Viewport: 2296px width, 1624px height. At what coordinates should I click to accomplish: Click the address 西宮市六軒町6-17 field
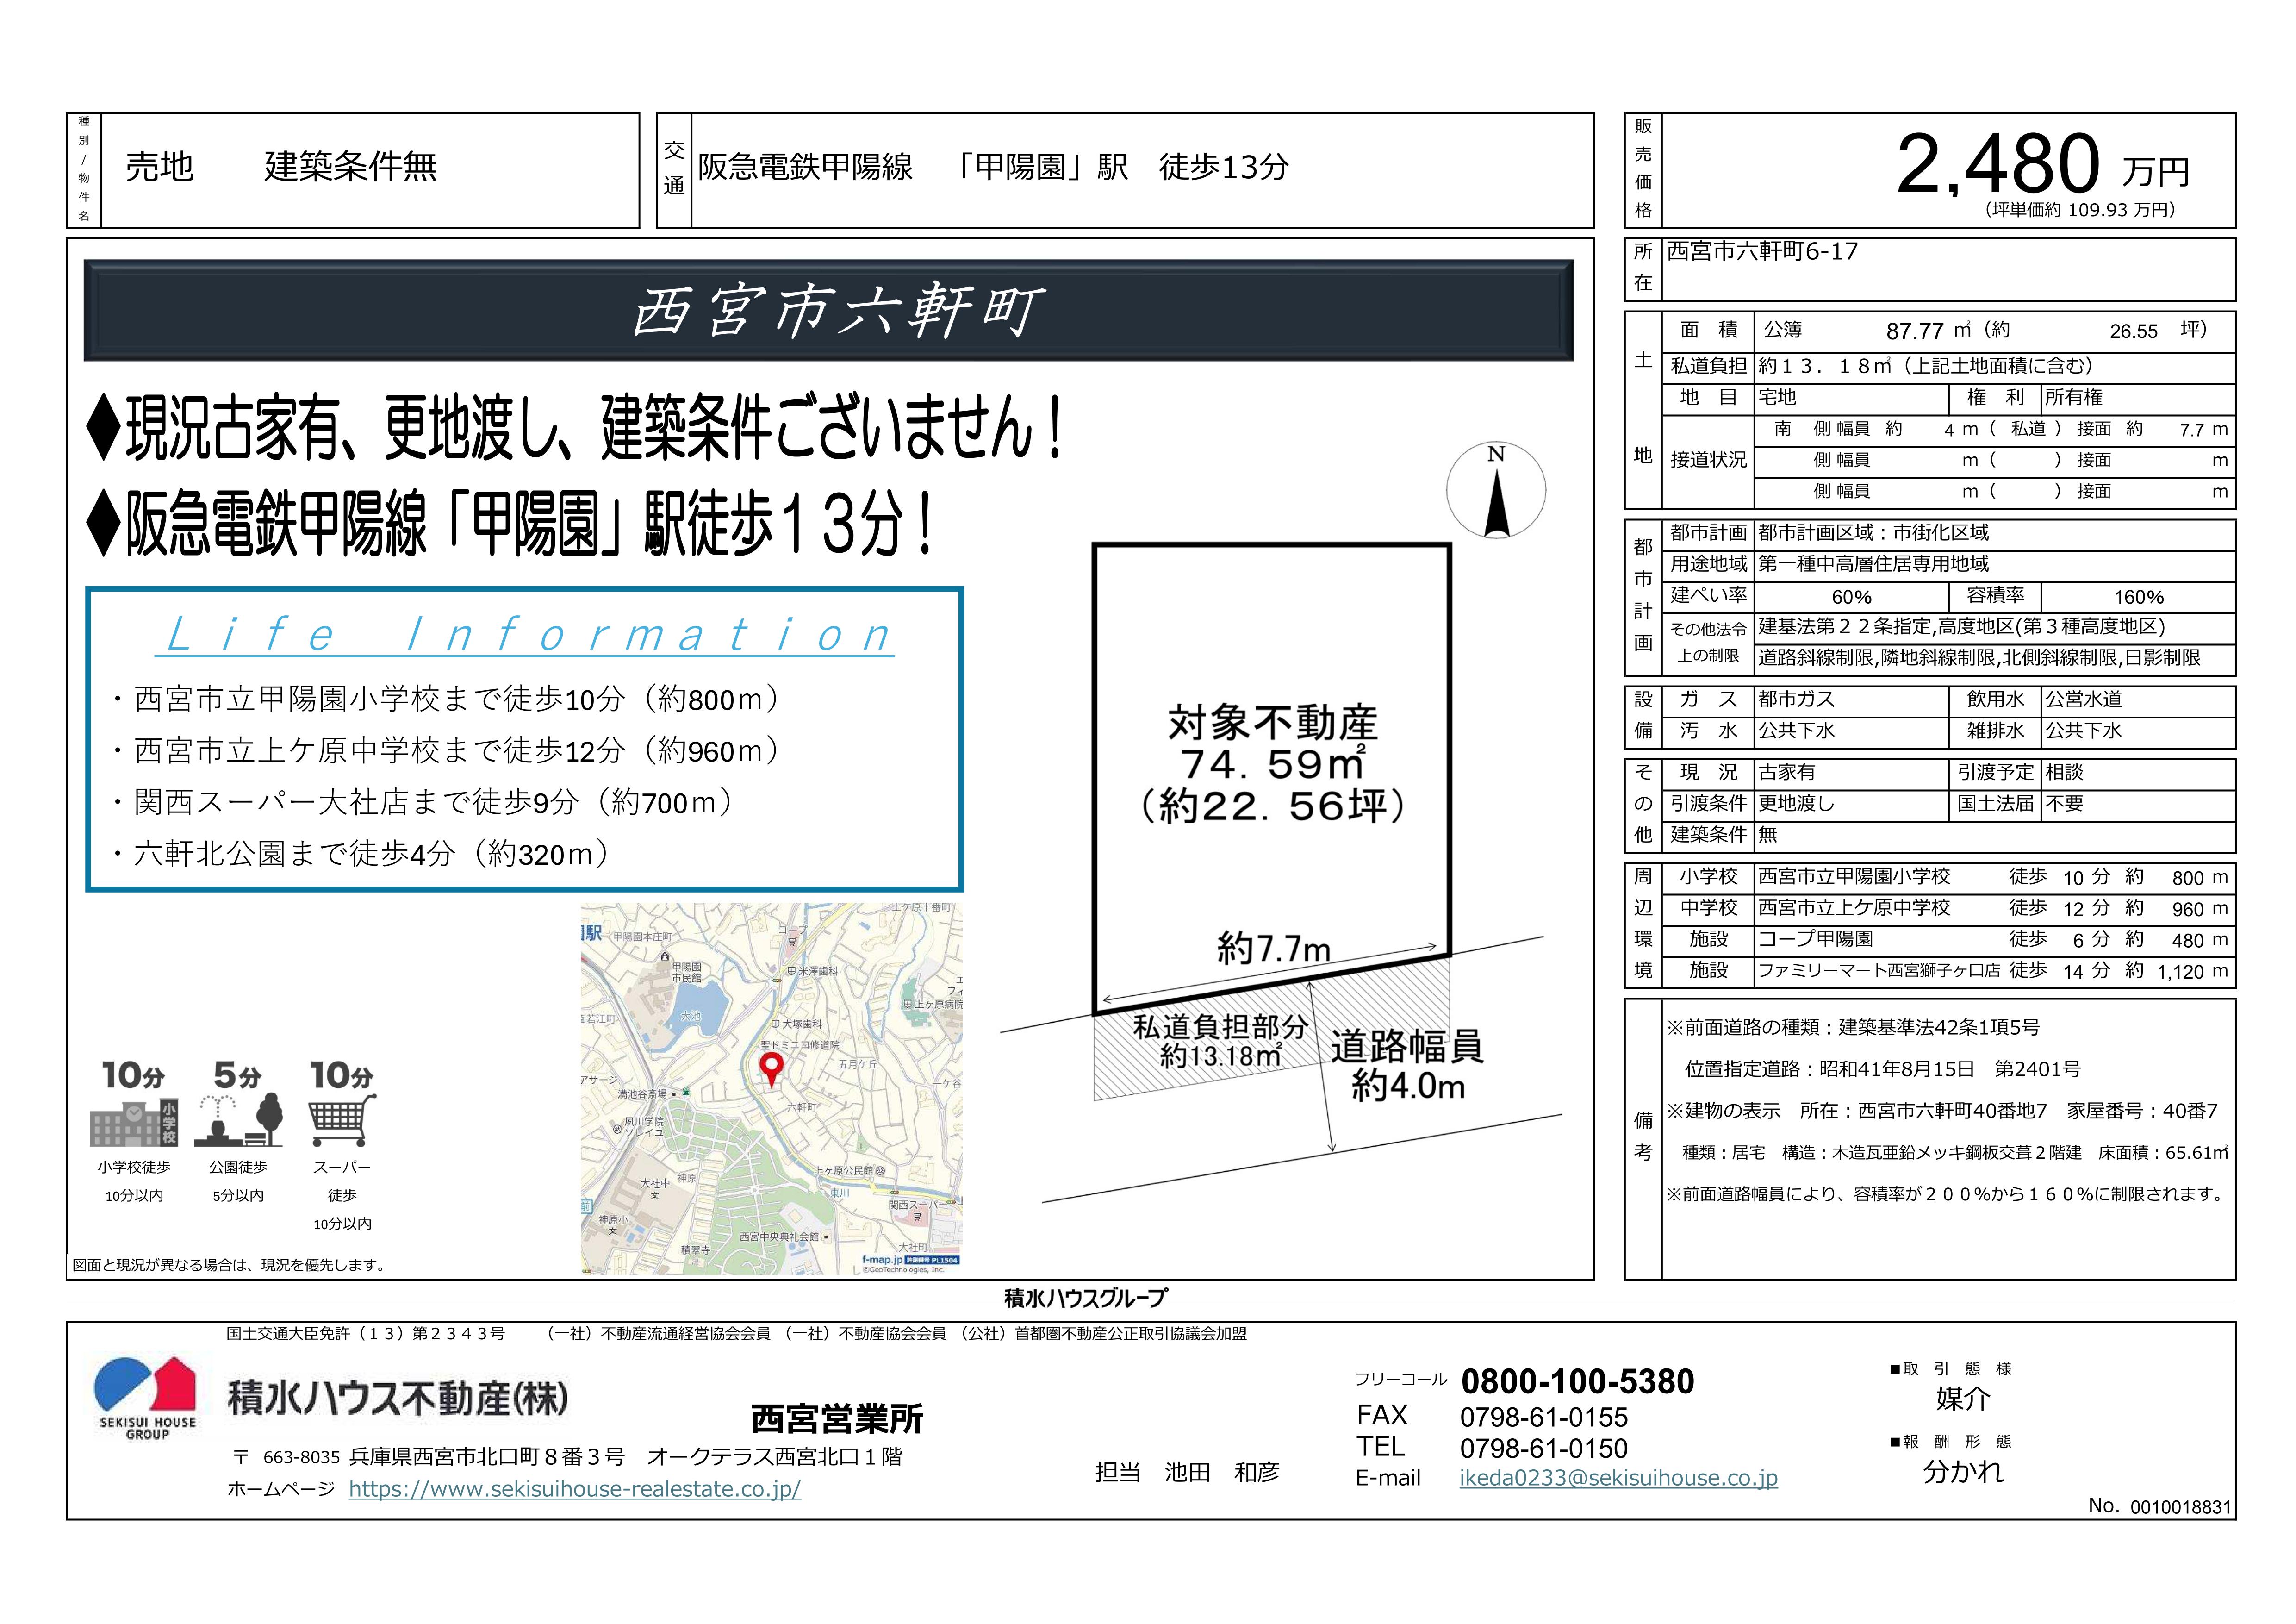(x=1762, y=252)
